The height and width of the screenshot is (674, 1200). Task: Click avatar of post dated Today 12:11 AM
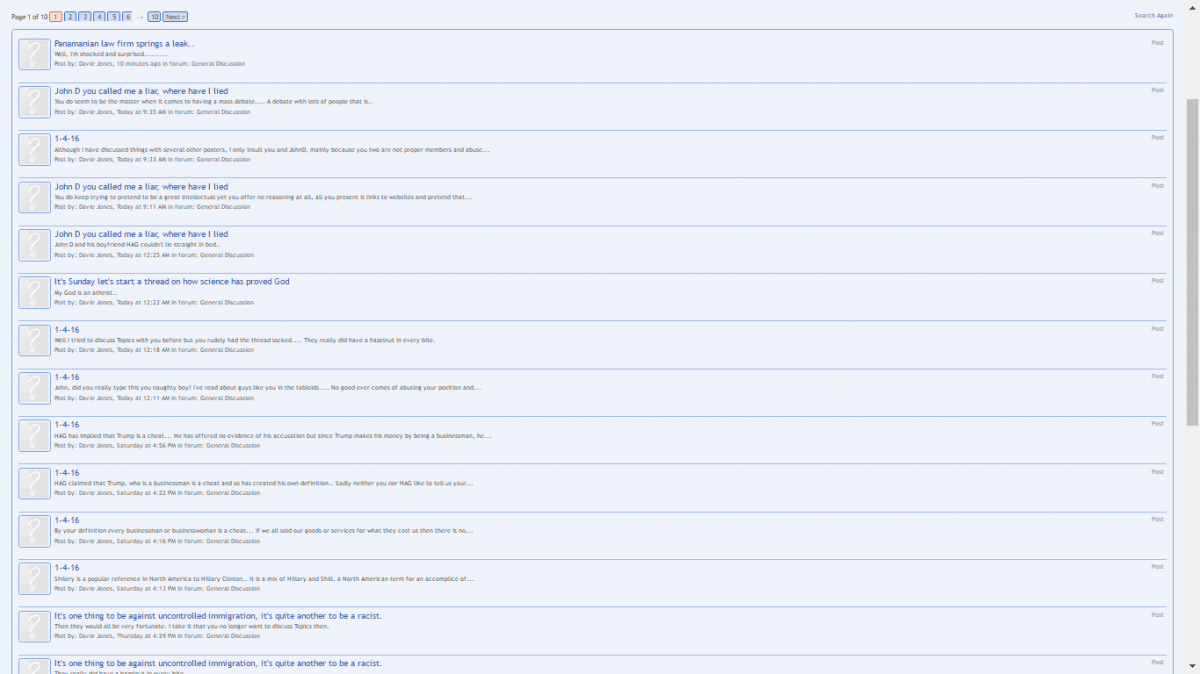click(x=34, y=388)
